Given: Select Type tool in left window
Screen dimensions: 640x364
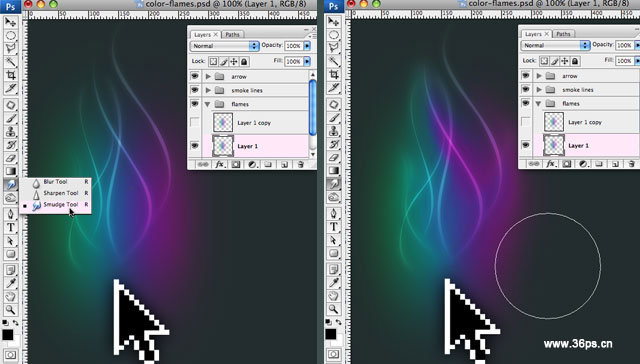Looking at the screenshot, I should (x=11, y=227).
